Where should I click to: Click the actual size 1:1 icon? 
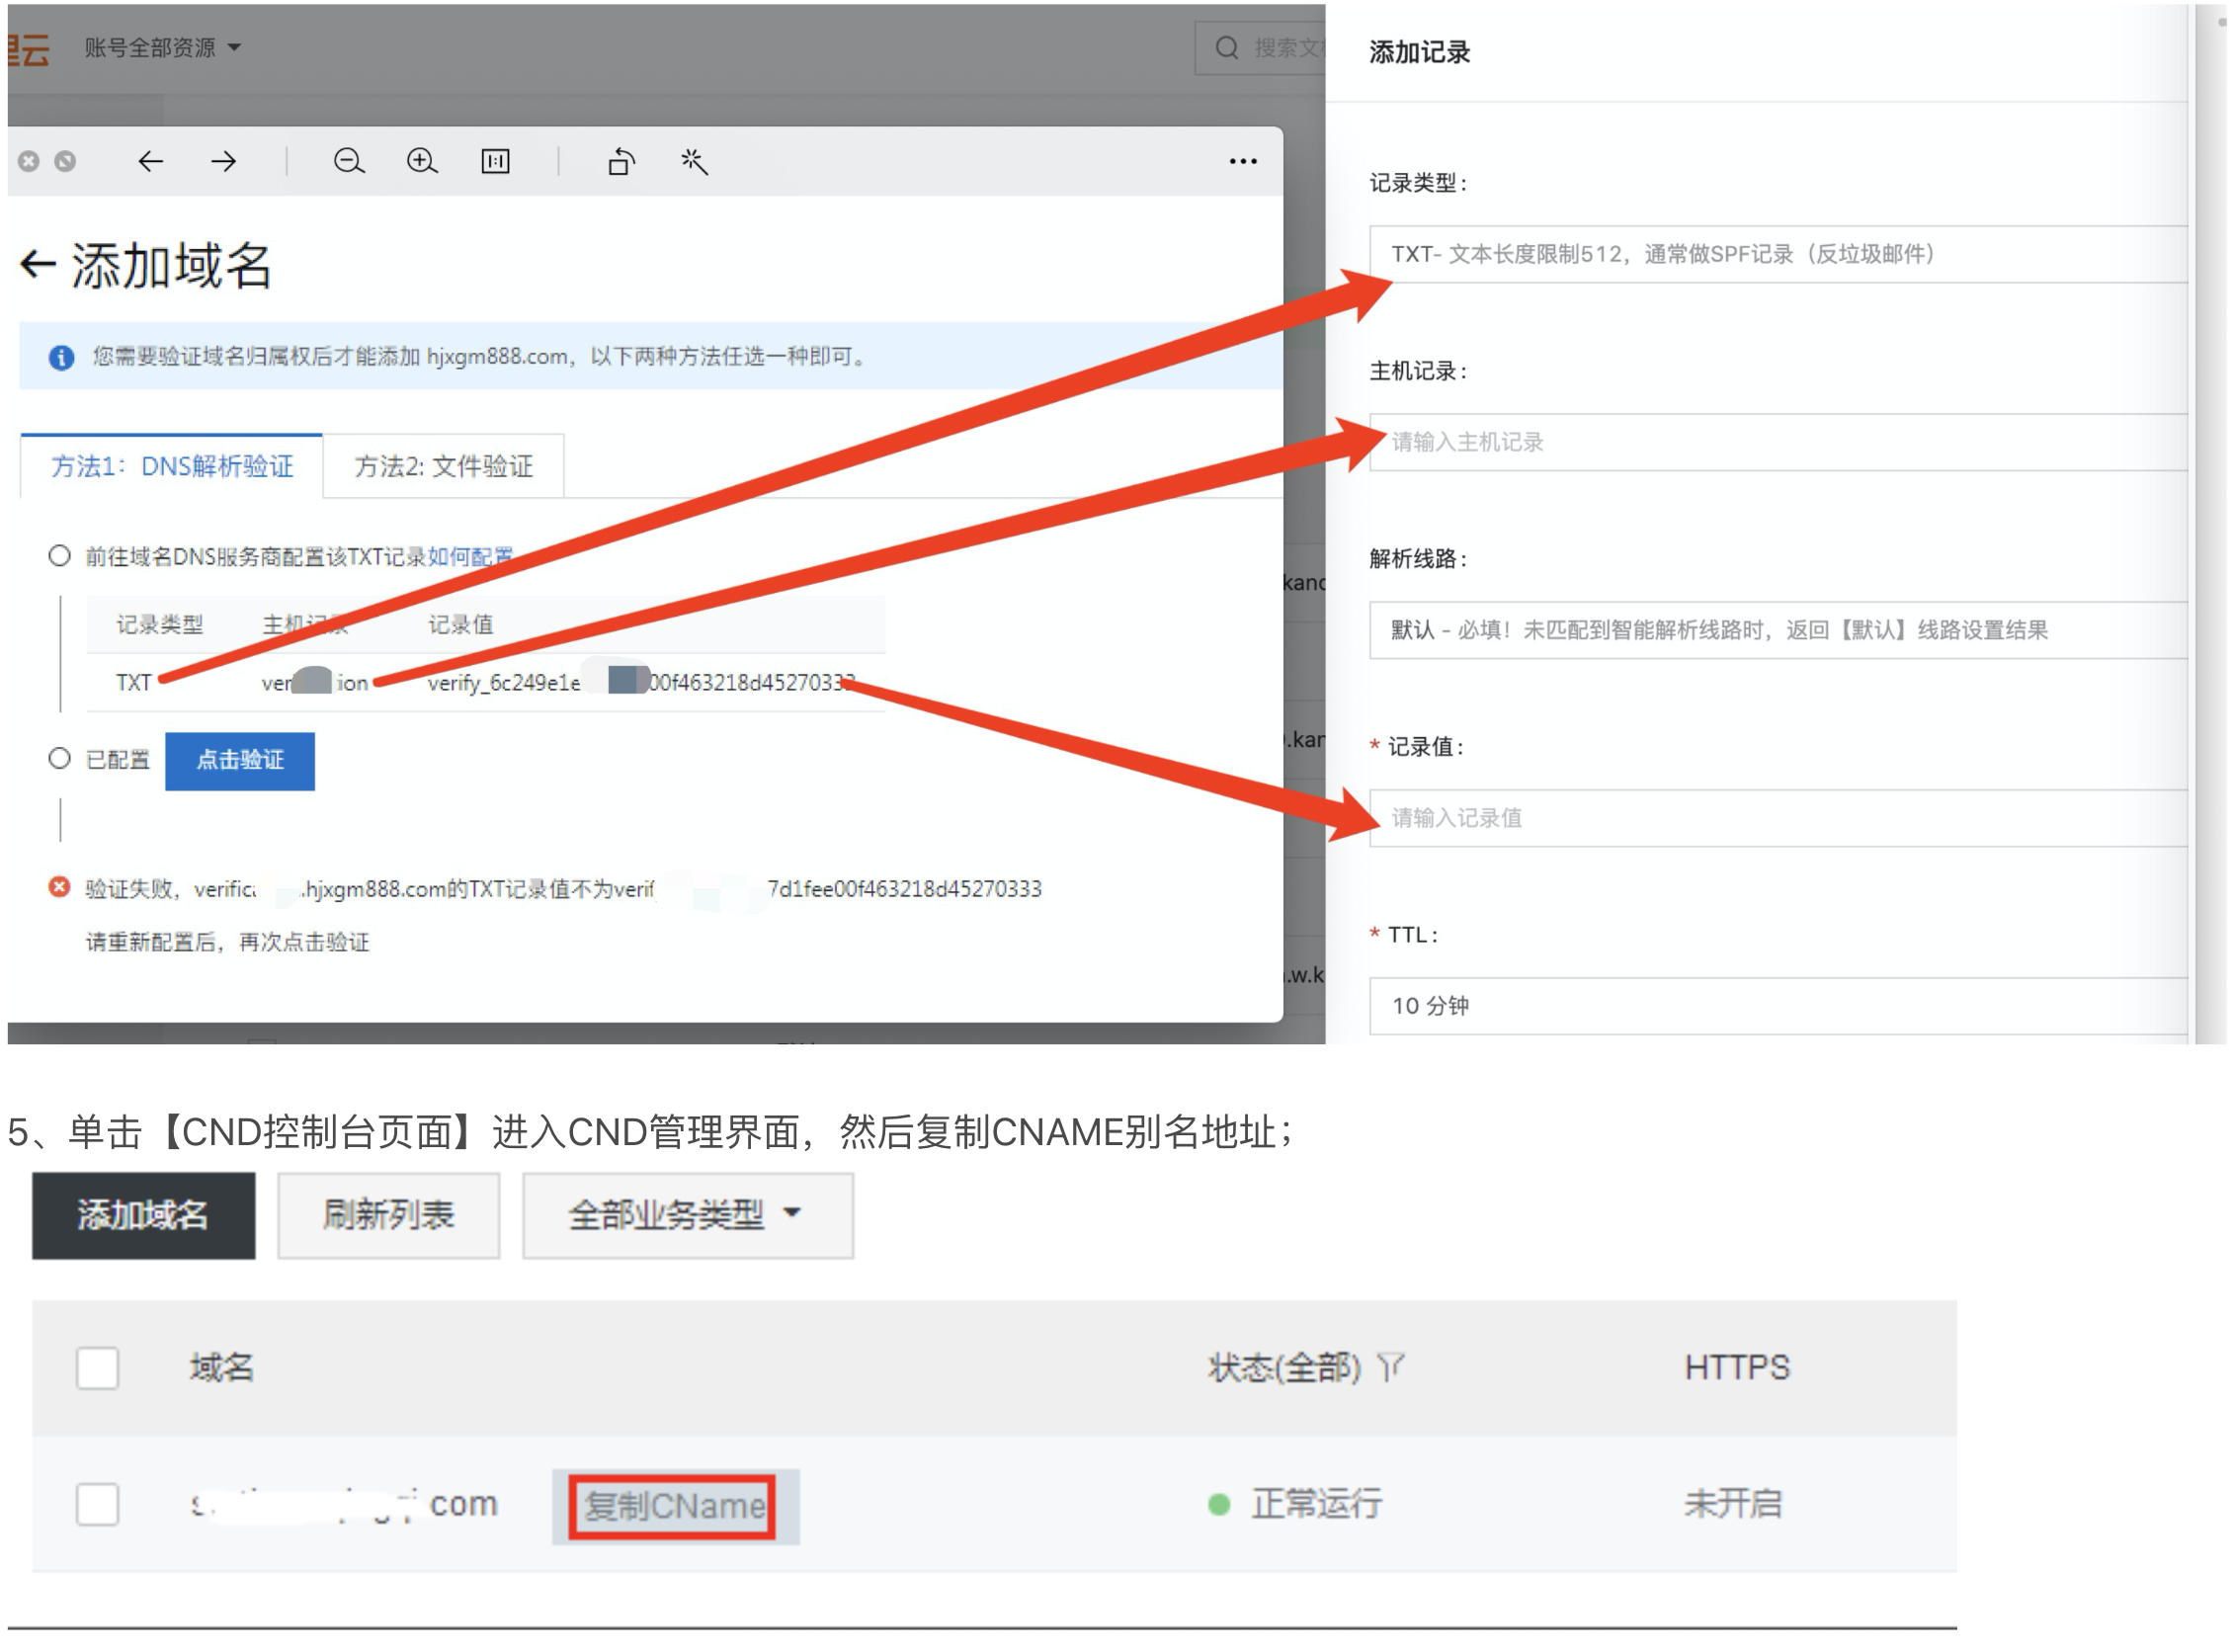click(x=495, y=161)
